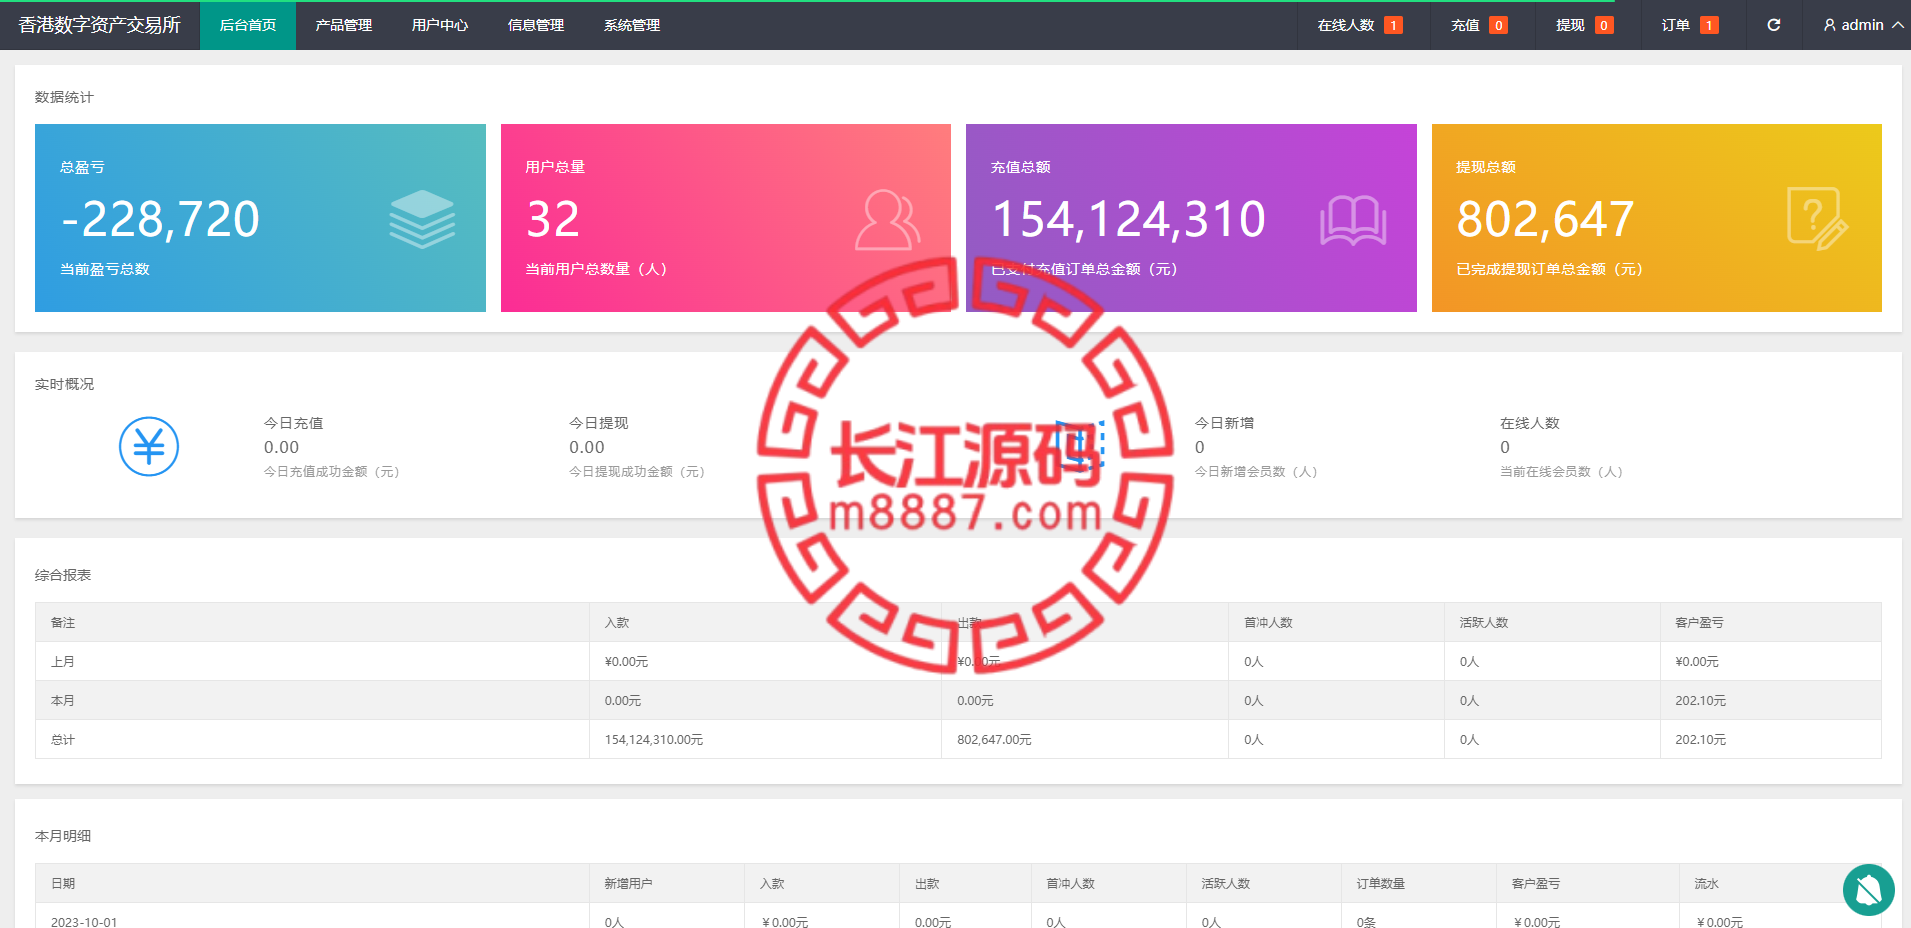Image resolution: width=1911 pixels, height=928 pixels.
Task: View 在线人数 notification in top bar
Action: (x=1360, y=25)
